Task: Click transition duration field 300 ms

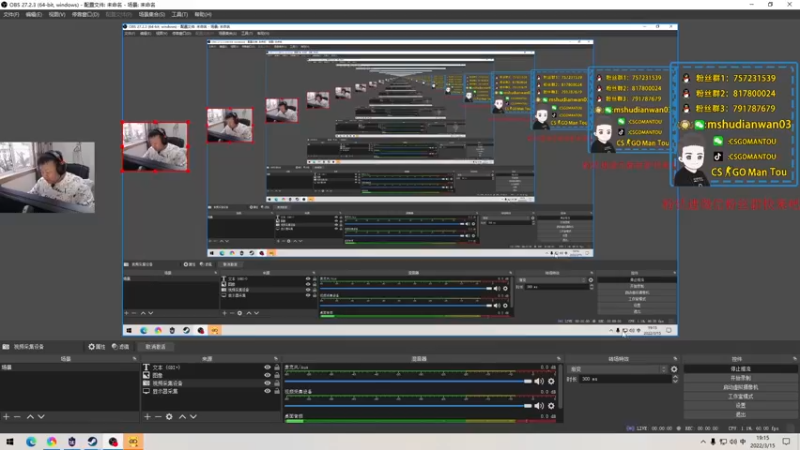Action: point(625,379)
